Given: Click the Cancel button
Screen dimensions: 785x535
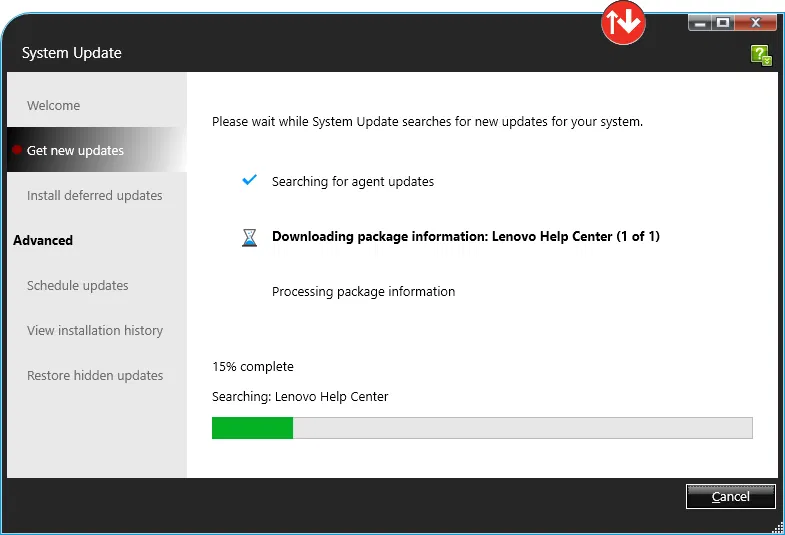Looking at the screenshot, I should 730,496.
